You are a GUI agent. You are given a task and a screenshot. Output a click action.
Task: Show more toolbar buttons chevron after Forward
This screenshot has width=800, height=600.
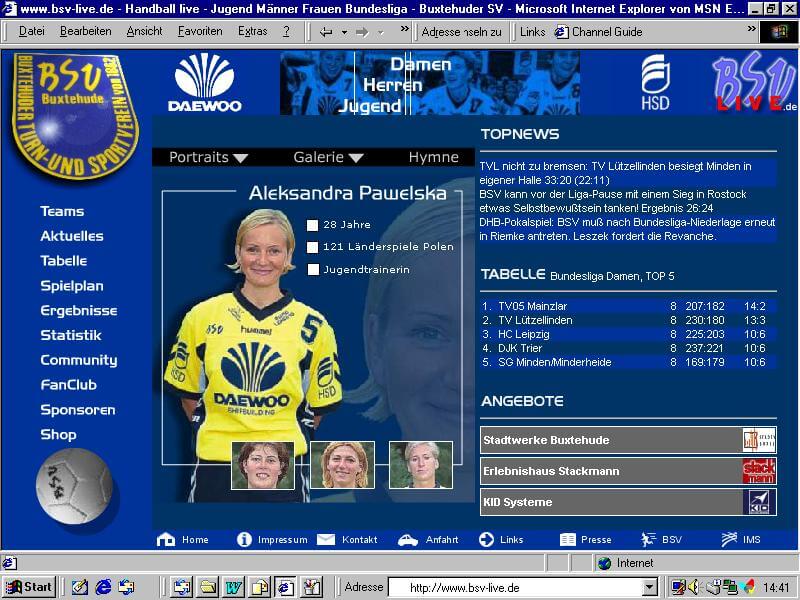point(405,29)
